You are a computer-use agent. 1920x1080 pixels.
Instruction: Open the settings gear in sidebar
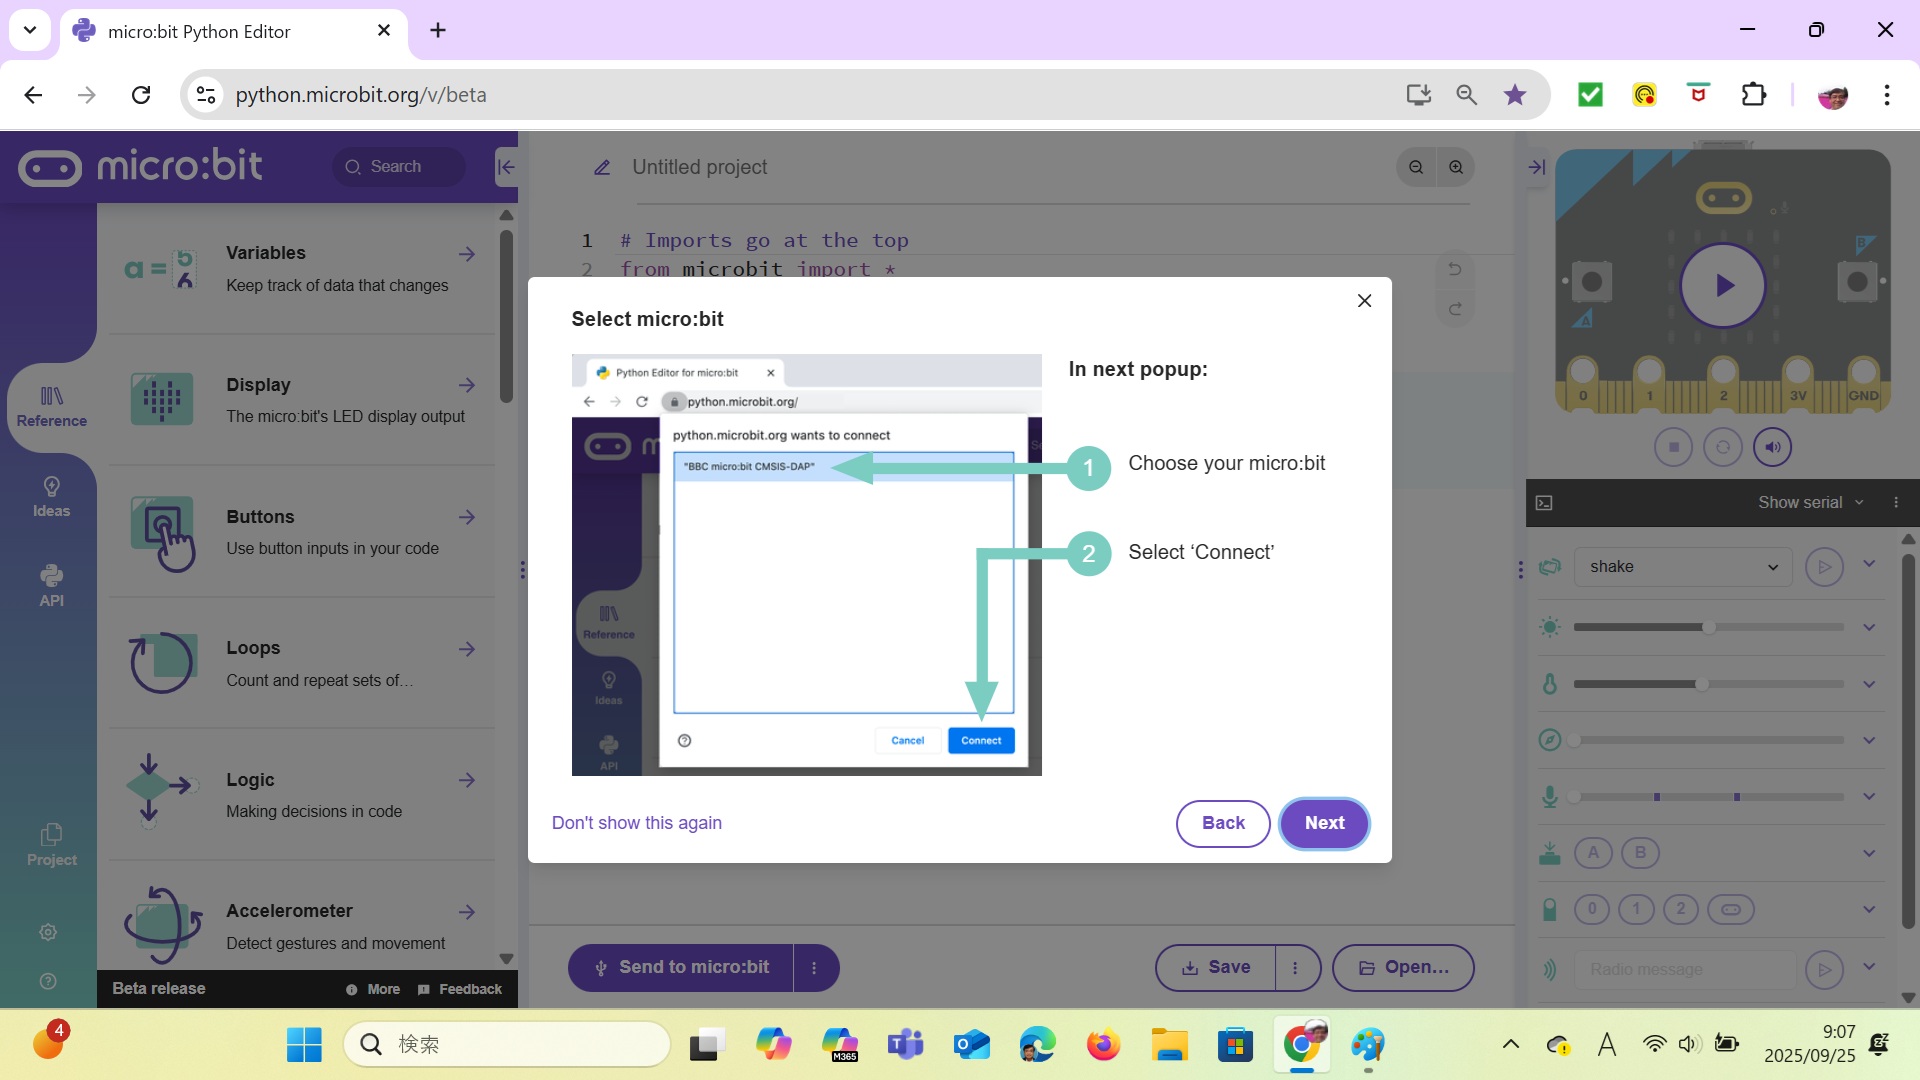[48, 932]
